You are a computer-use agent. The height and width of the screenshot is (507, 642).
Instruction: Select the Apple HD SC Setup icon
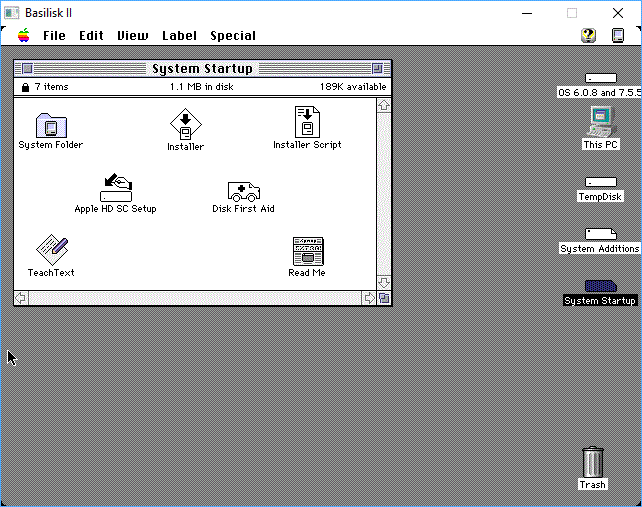point(116,187)
